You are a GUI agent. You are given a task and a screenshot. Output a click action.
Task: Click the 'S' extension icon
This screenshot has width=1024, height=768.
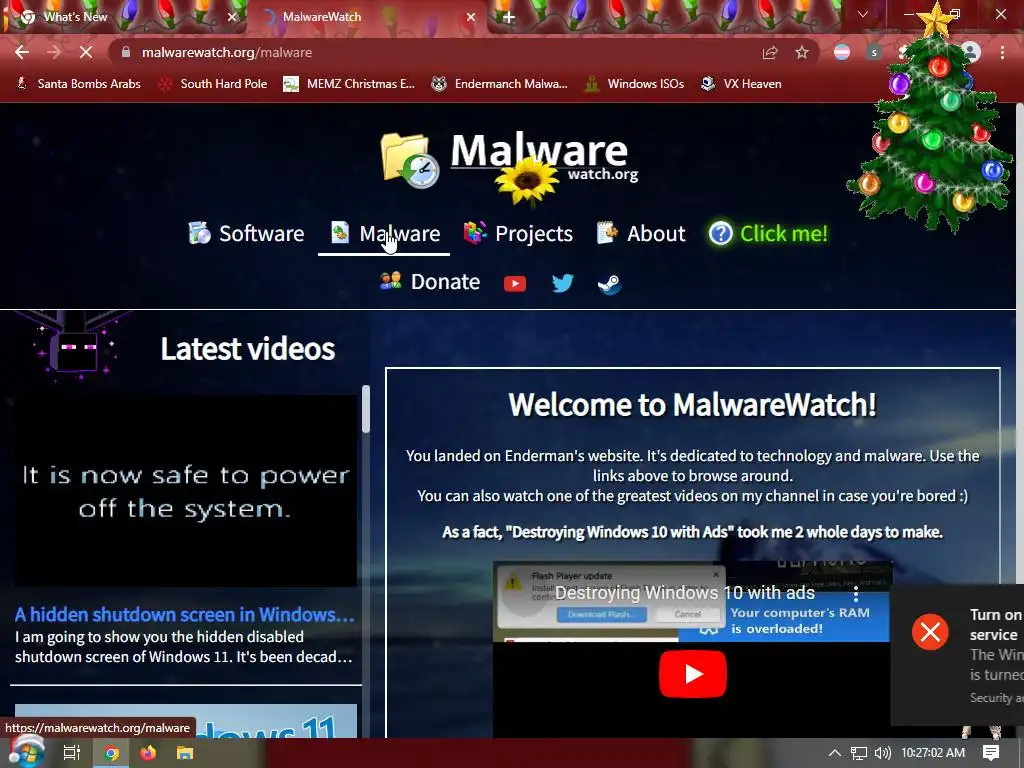pyautogui.click(x=874, y=52)
